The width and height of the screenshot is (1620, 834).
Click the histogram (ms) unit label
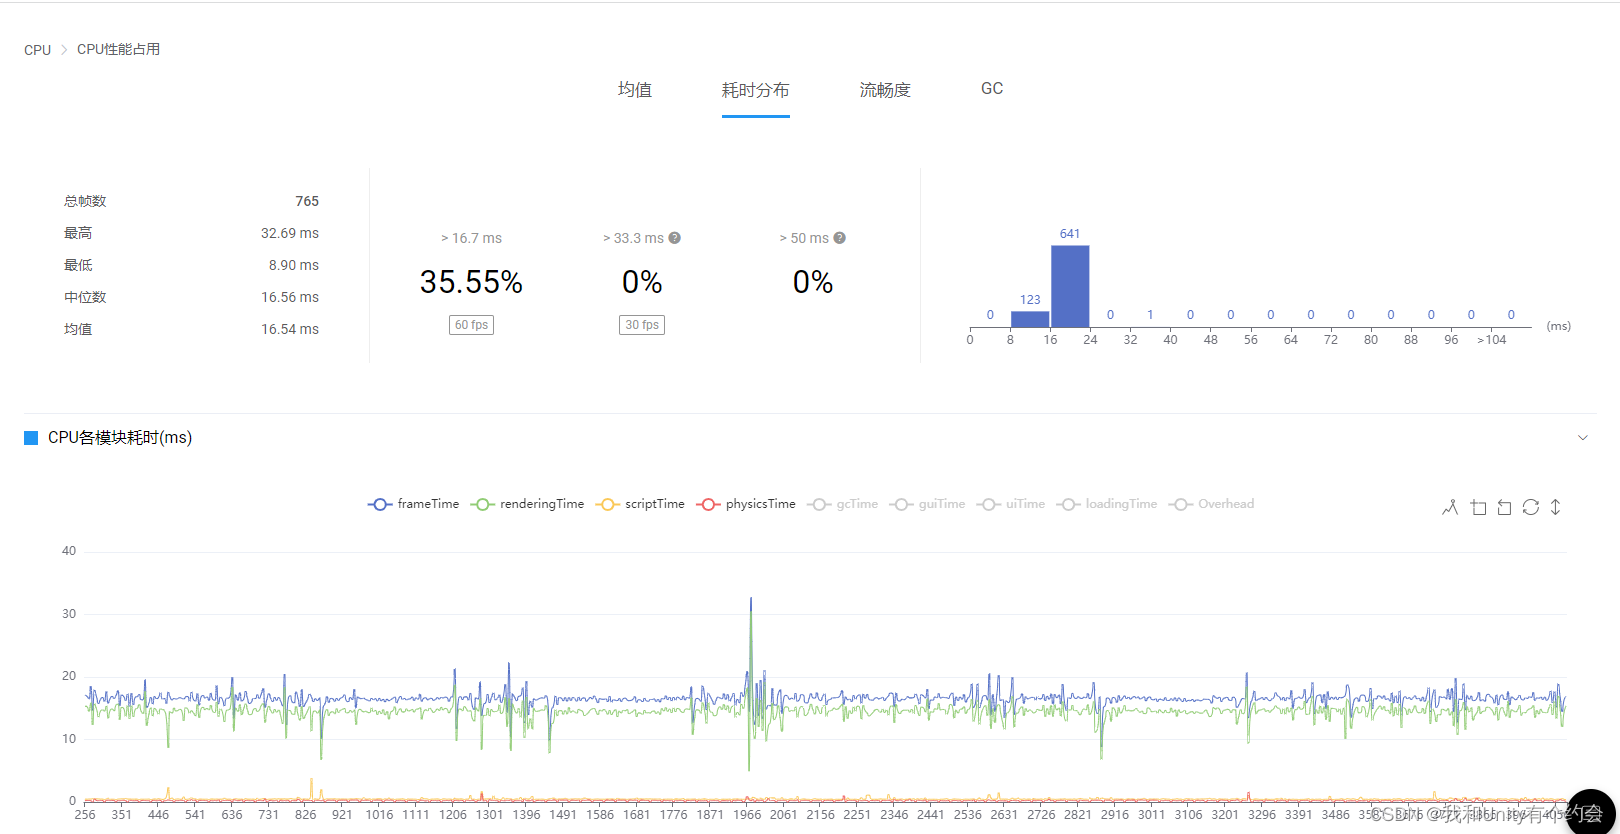[x=1558, y=326]
